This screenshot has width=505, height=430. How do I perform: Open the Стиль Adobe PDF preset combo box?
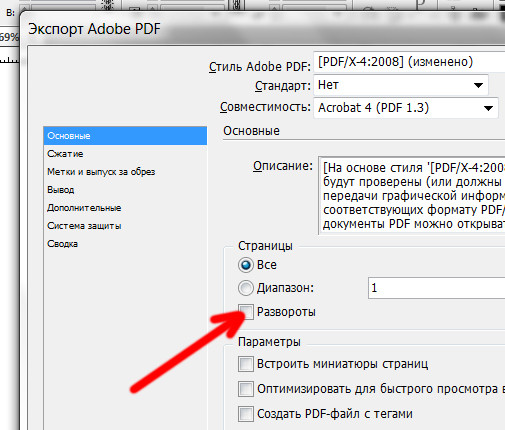(409, 62)
